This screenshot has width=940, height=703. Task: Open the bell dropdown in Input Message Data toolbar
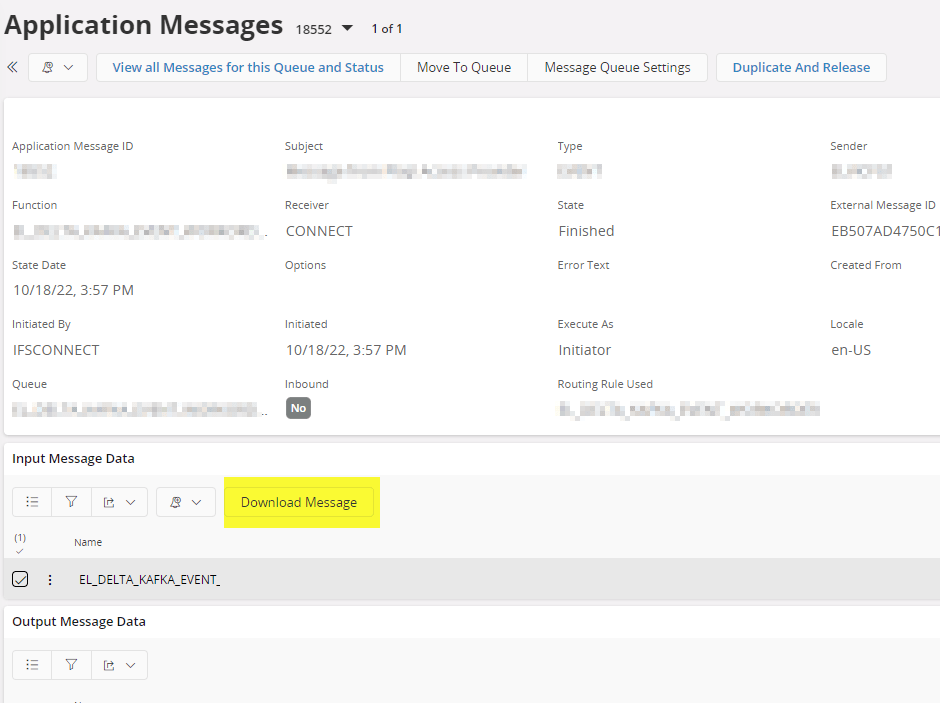(x=185, y=502)
